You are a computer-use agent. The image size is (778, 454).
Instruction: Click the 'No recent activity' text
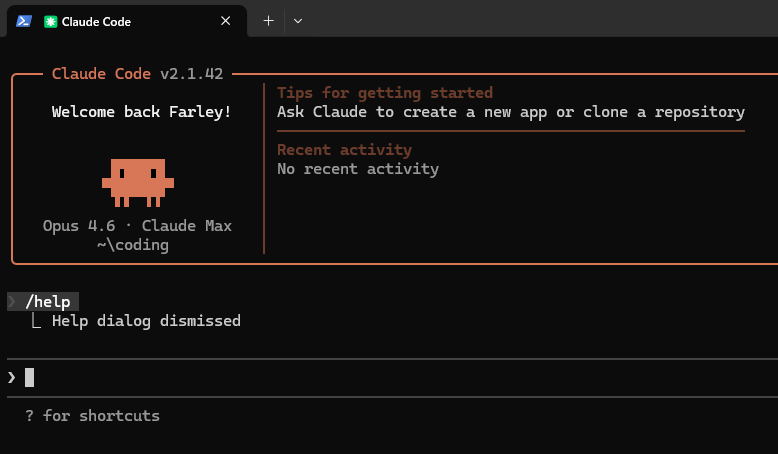(358, 169)
